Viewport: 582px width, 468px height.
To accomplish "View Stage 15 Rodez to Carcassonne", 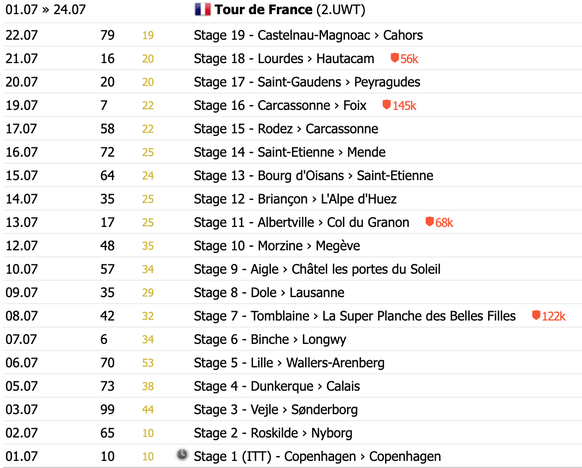I will pos(286,129).
